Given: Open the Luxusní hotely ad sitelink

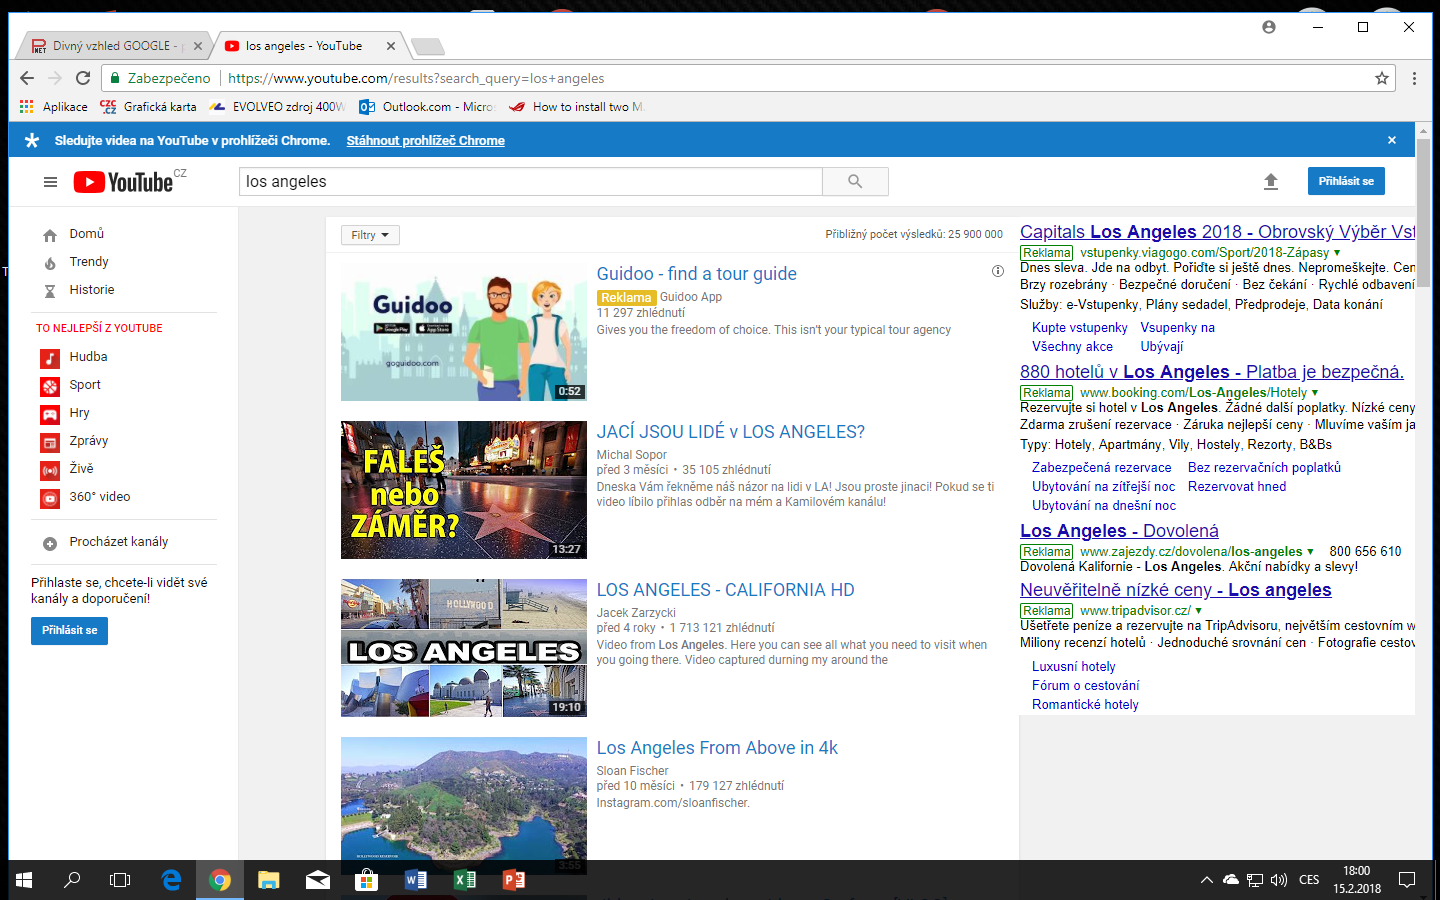Looking at the screenshot, I should (x=1073, y=667).
